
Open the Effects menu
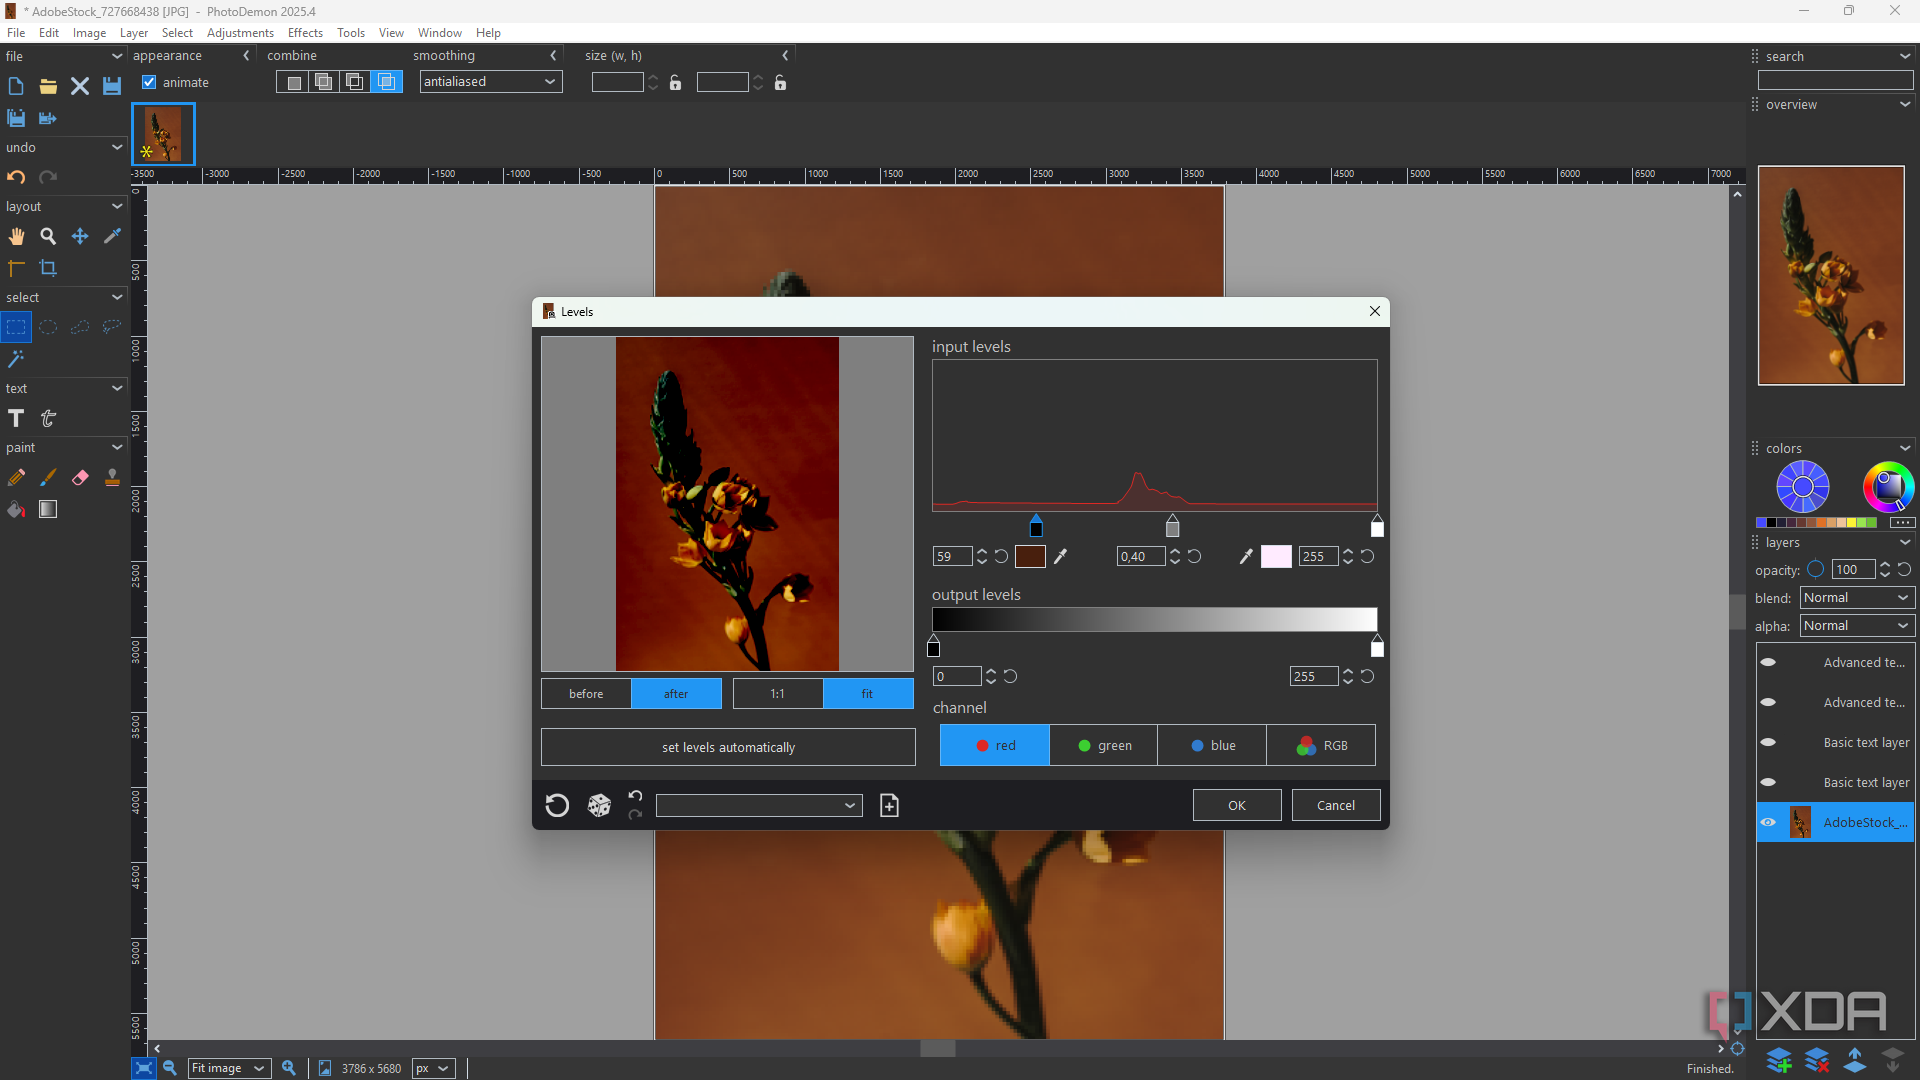pyautogui.click(x=305, y=33)
